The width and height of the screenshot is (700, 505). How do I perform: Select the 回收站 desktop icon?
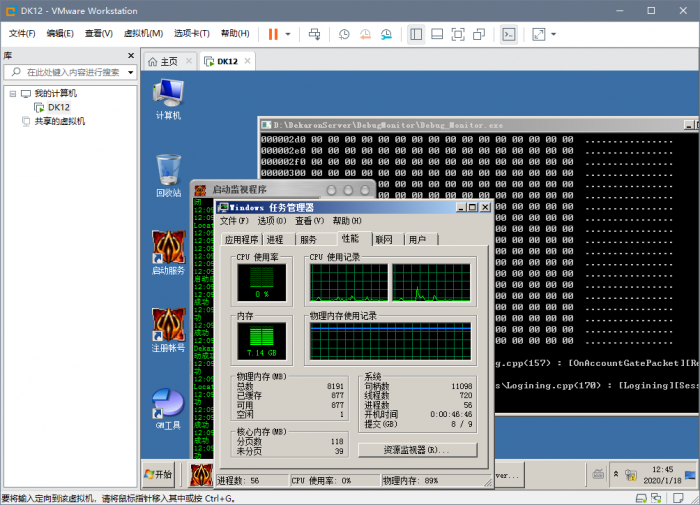(168, 175)
